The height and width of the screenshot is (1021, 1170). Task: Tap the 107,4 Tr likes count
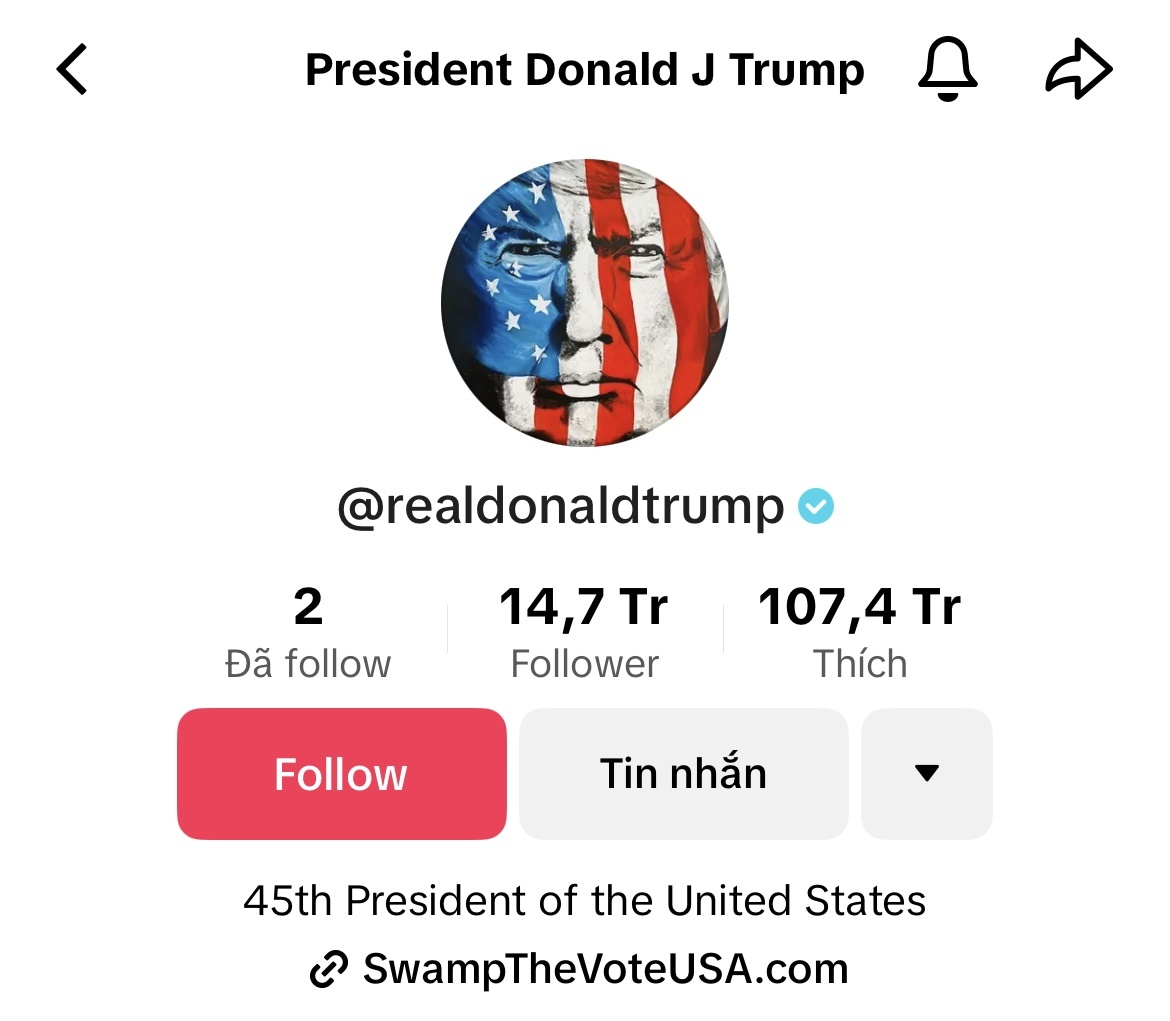(860, 606)
